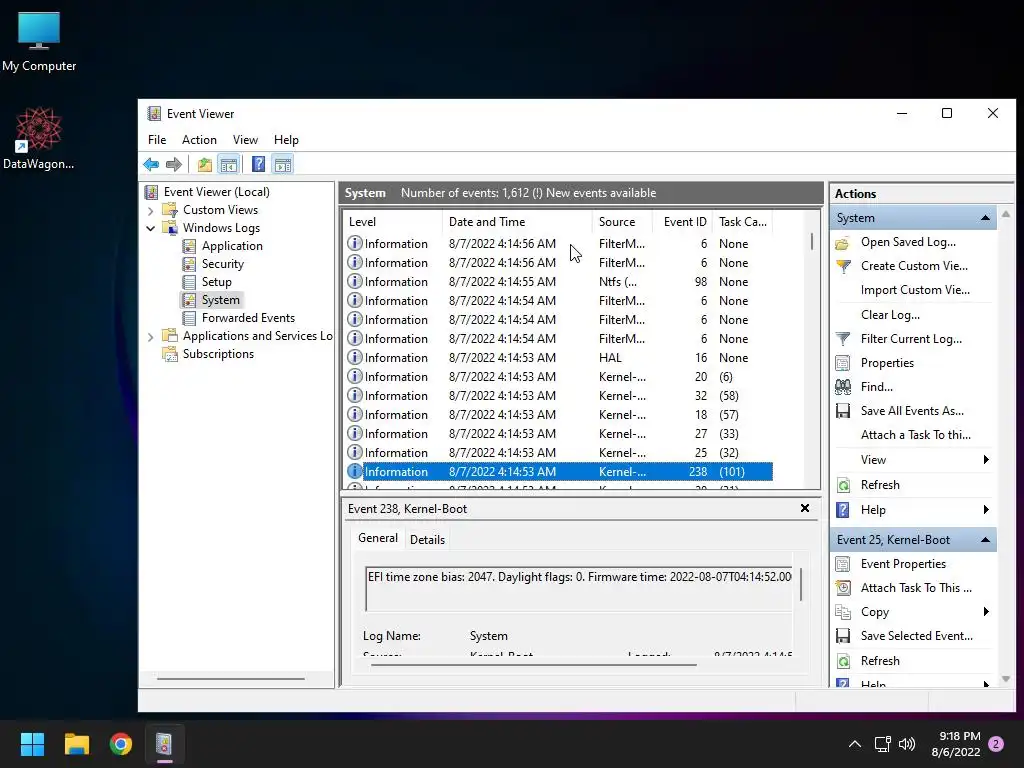Click the Back arrow toolbar icon
Viewport: 1024px width, 768px height.
151,165
